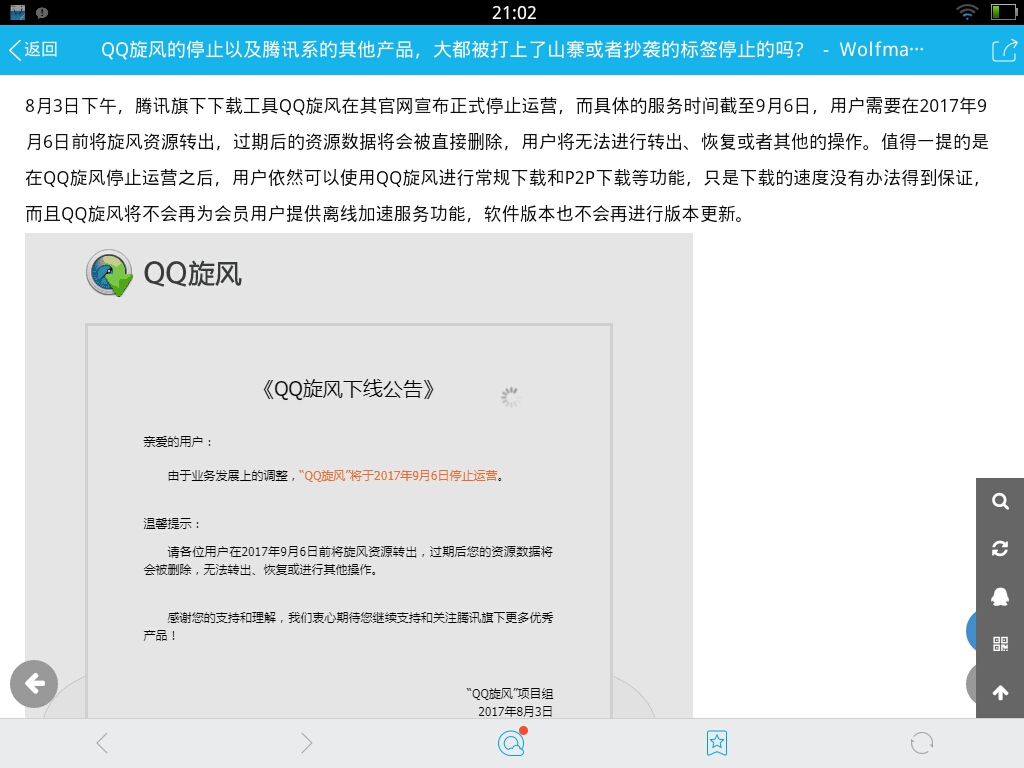Tap the 《QQ旋风下线公告》 heading
The width and height of the screenshot is (1024, 768).
point(348,389)
